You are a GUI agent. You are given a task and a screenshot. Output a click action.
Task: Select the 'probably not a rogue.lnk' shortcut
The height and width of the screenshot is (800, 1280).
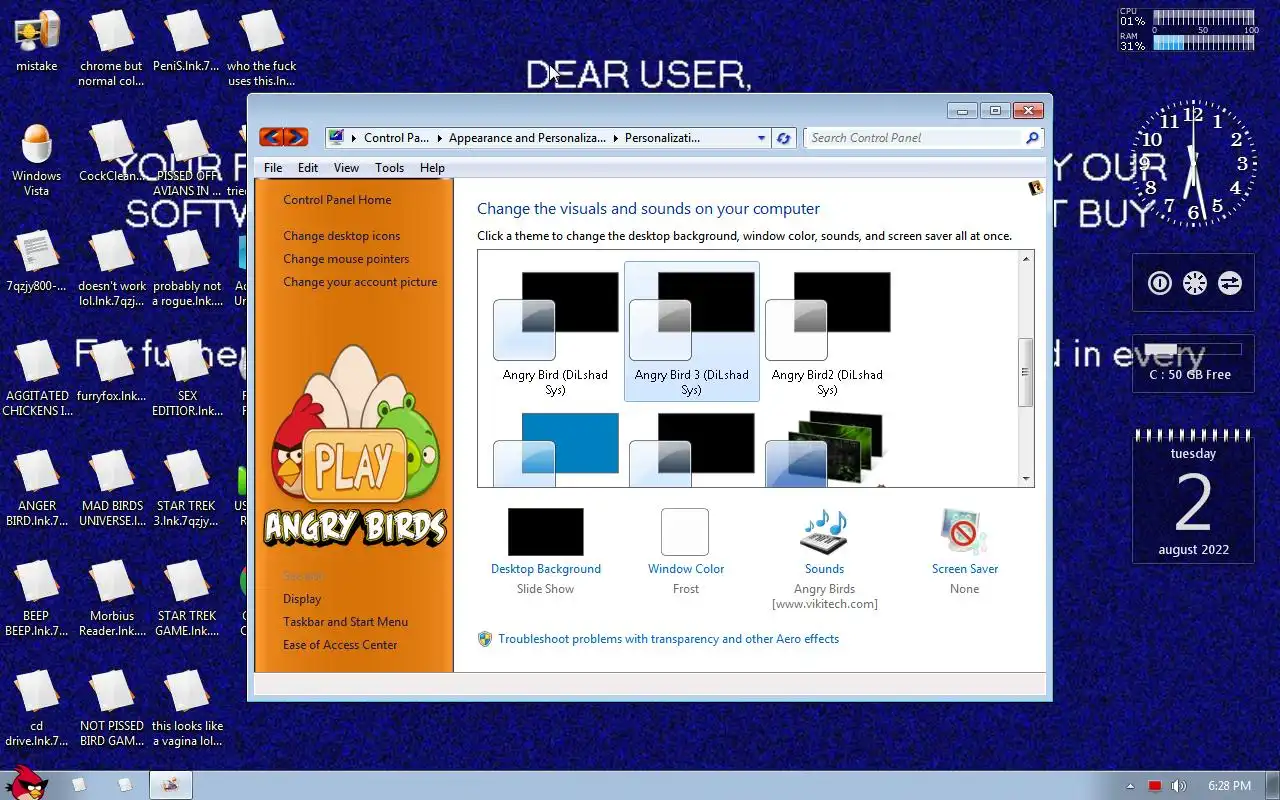click(186, 267)
